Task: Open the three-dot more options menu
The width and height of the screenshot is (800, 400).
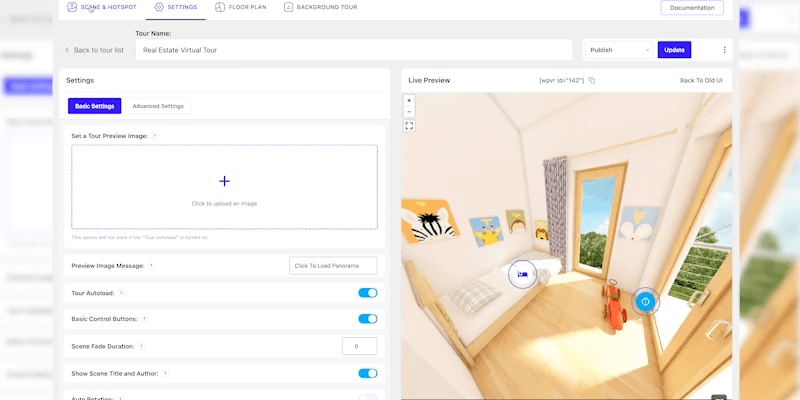Action: click(x=724, y=50)
